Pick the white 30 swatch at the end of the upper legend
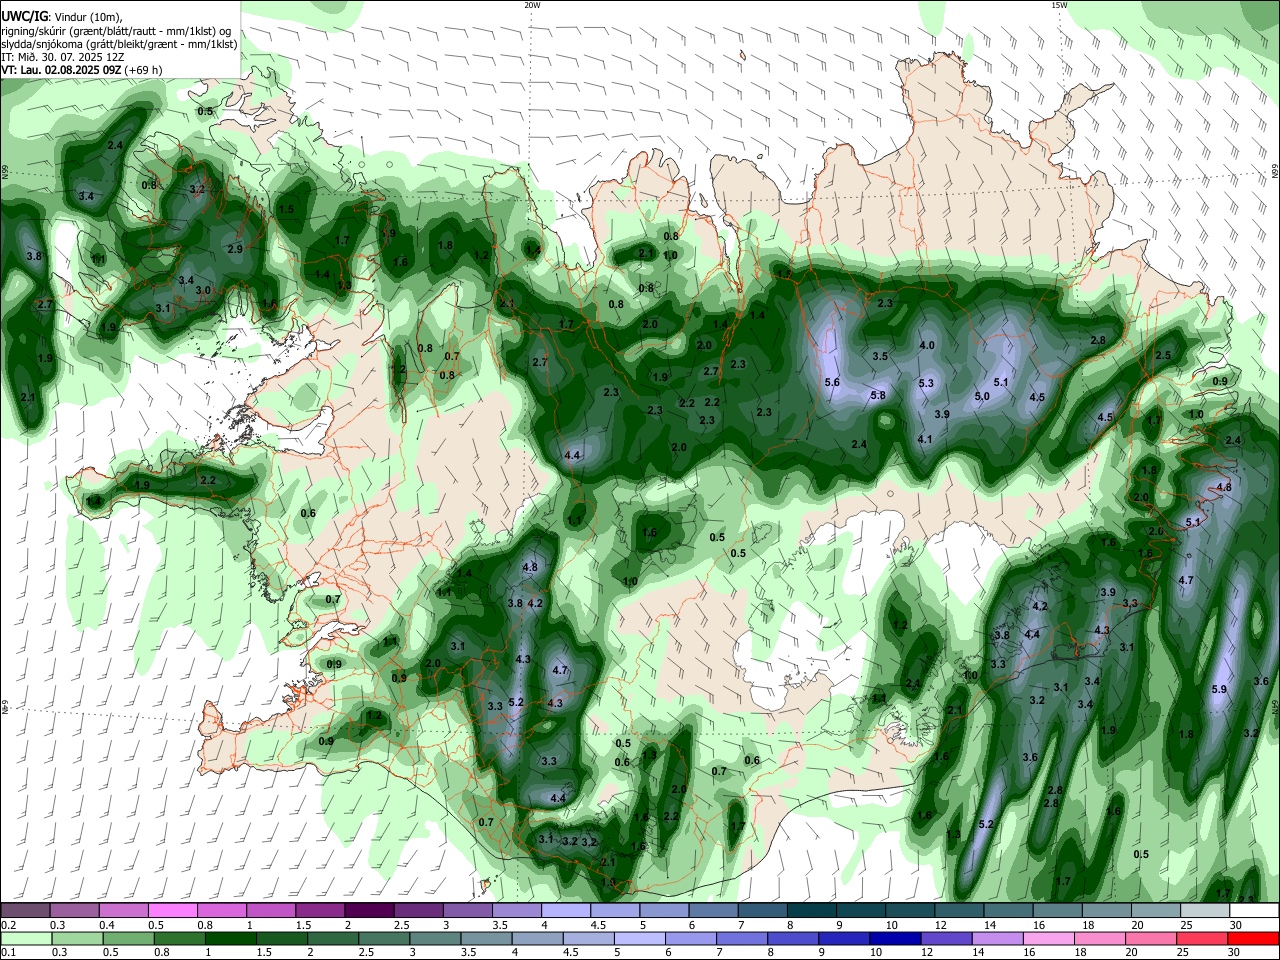Viewport: 1280px width, 960px height. coord(1254,911)
